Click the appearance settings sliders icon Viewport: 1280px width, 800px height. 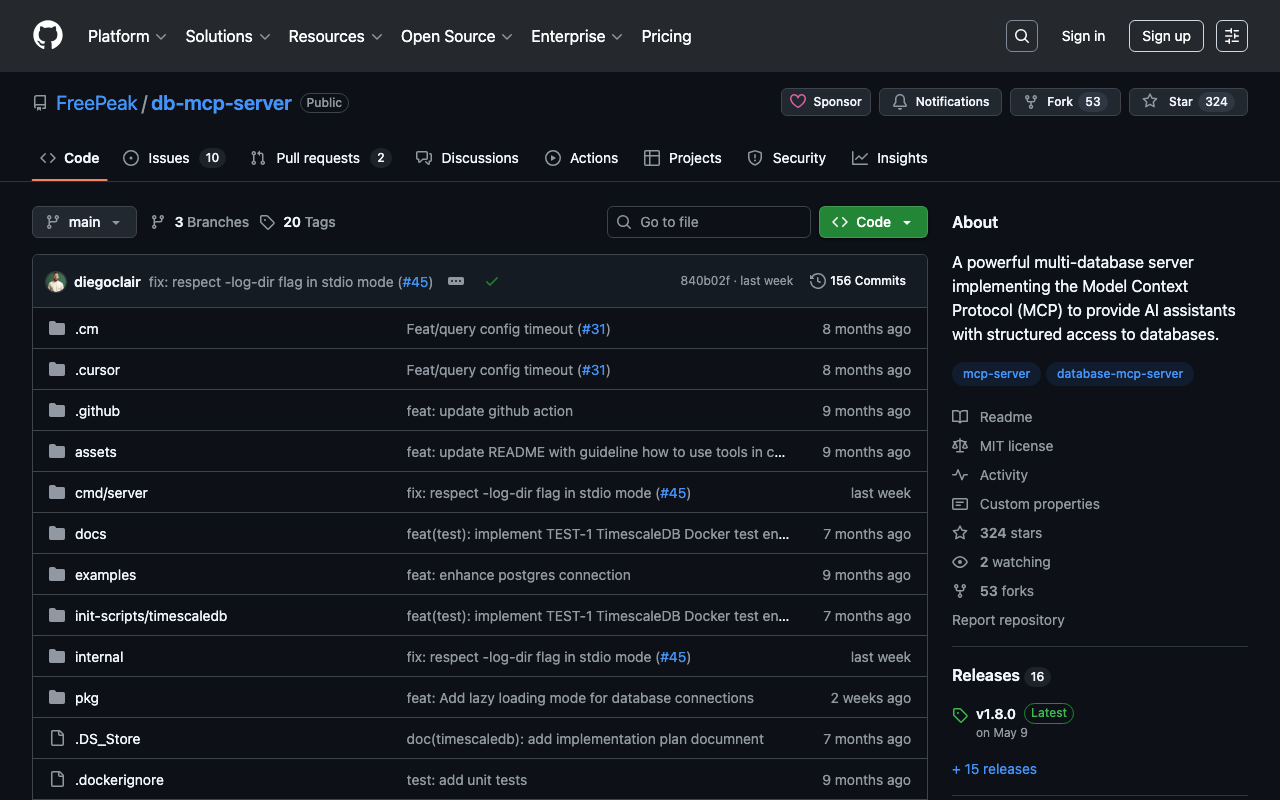[1231, 36]
